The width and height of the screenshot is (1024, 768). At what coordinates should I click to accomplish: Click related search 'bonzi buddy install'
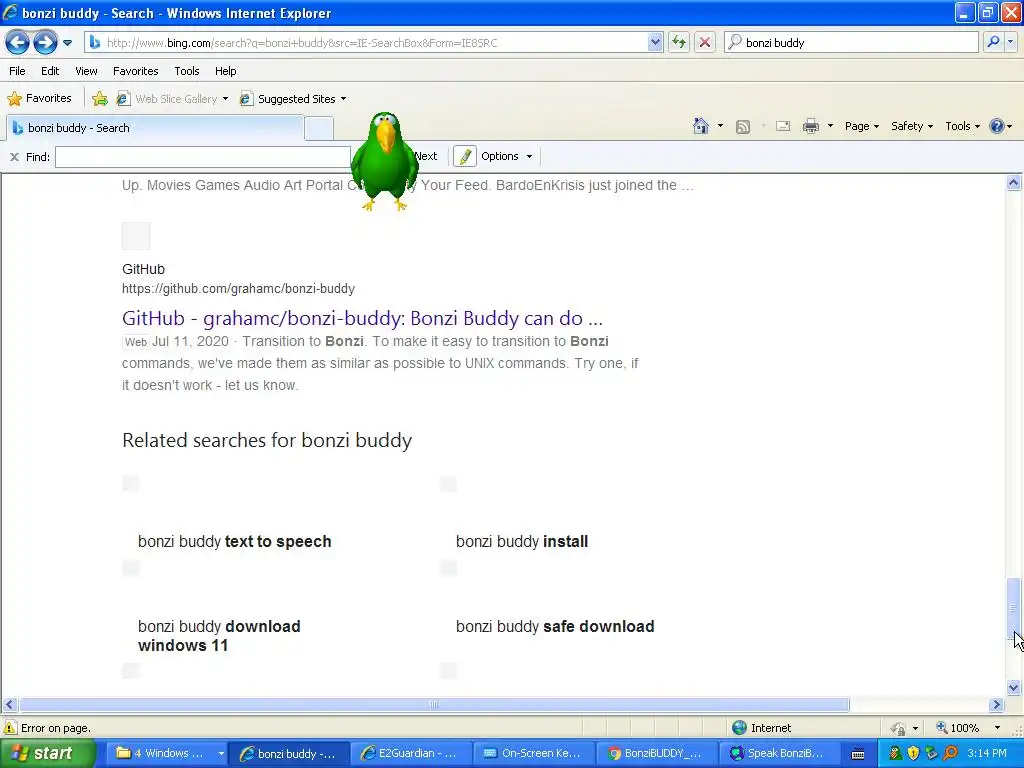coord(522,541)
